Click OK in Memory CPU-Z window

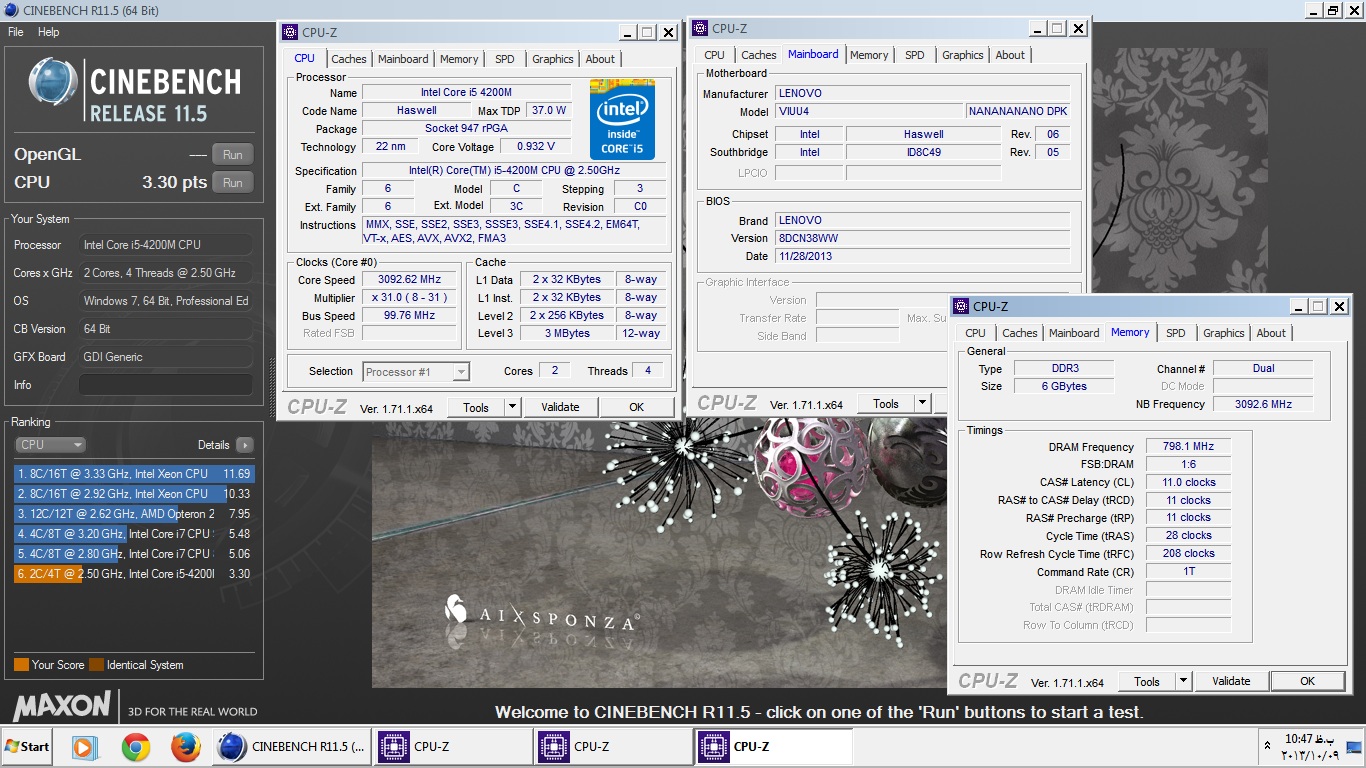coord(1307,681)
